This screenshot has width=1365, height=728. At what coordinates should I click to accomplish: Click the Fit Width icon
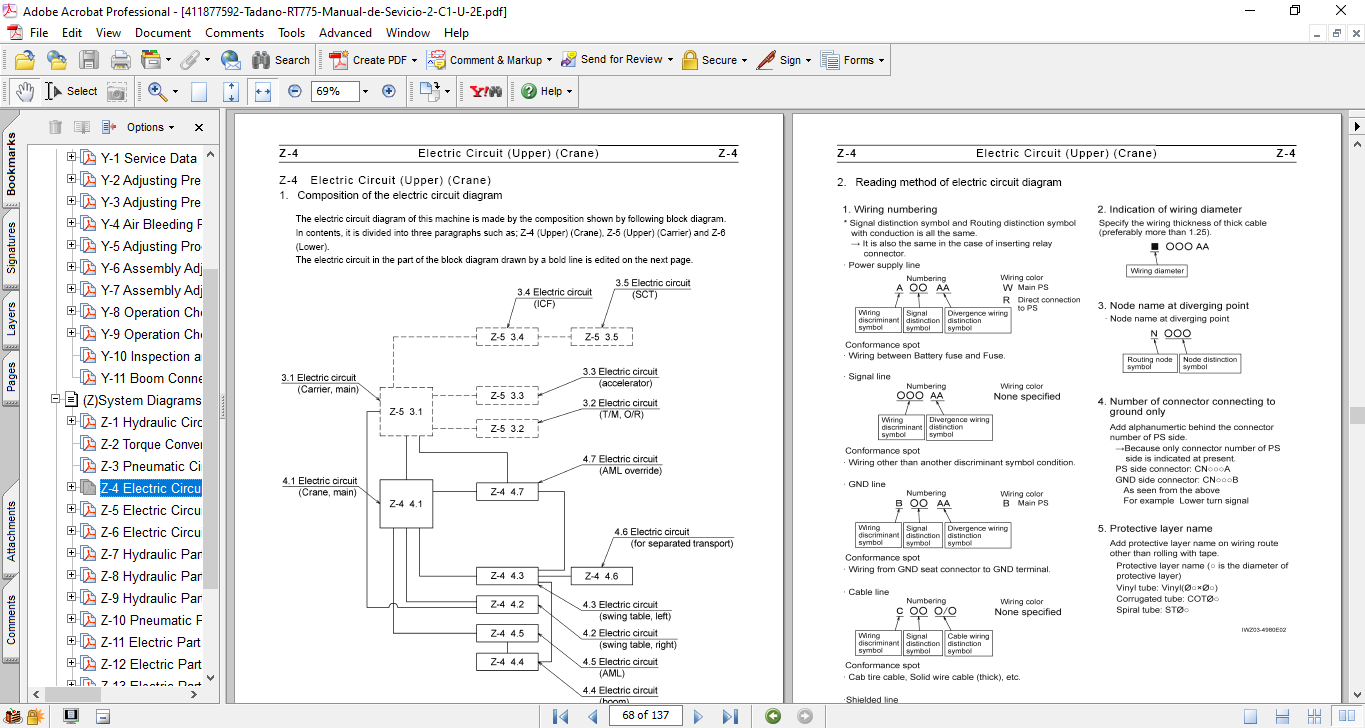pyautogui.click(x=263, y=91)
